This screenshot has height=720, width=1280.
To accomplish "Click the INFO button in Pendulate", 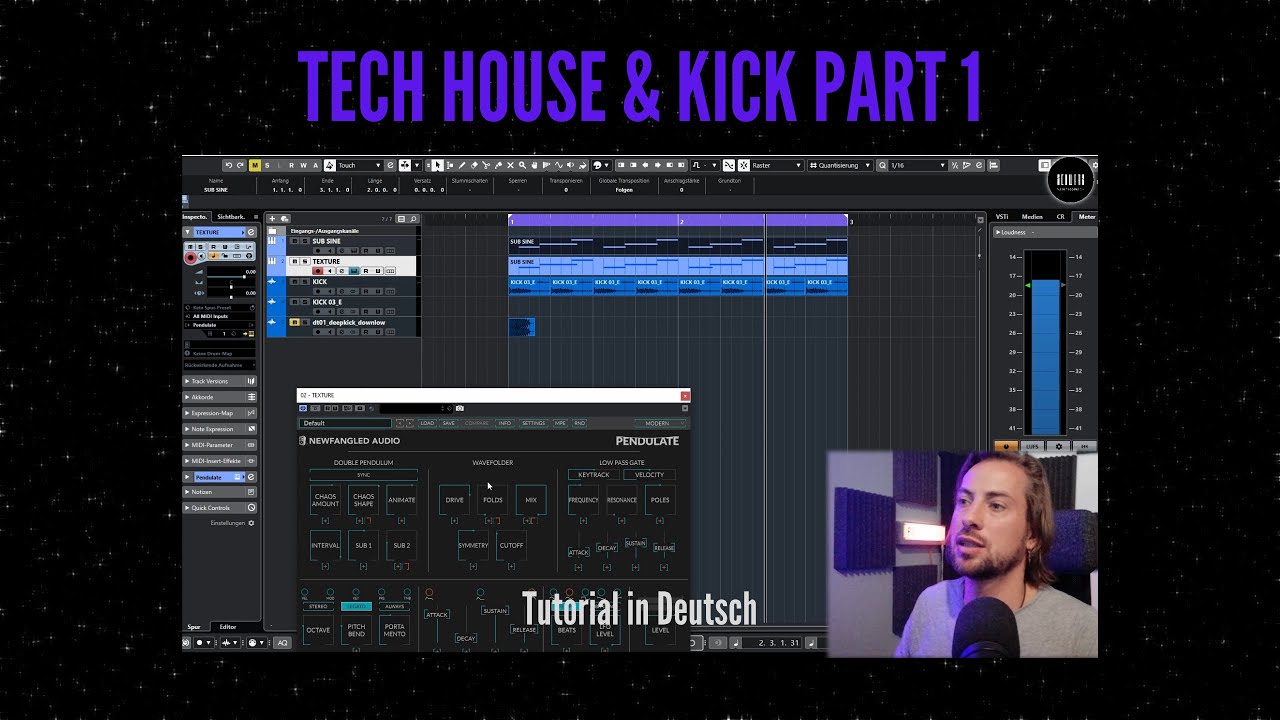I will [x=505, y=423].
